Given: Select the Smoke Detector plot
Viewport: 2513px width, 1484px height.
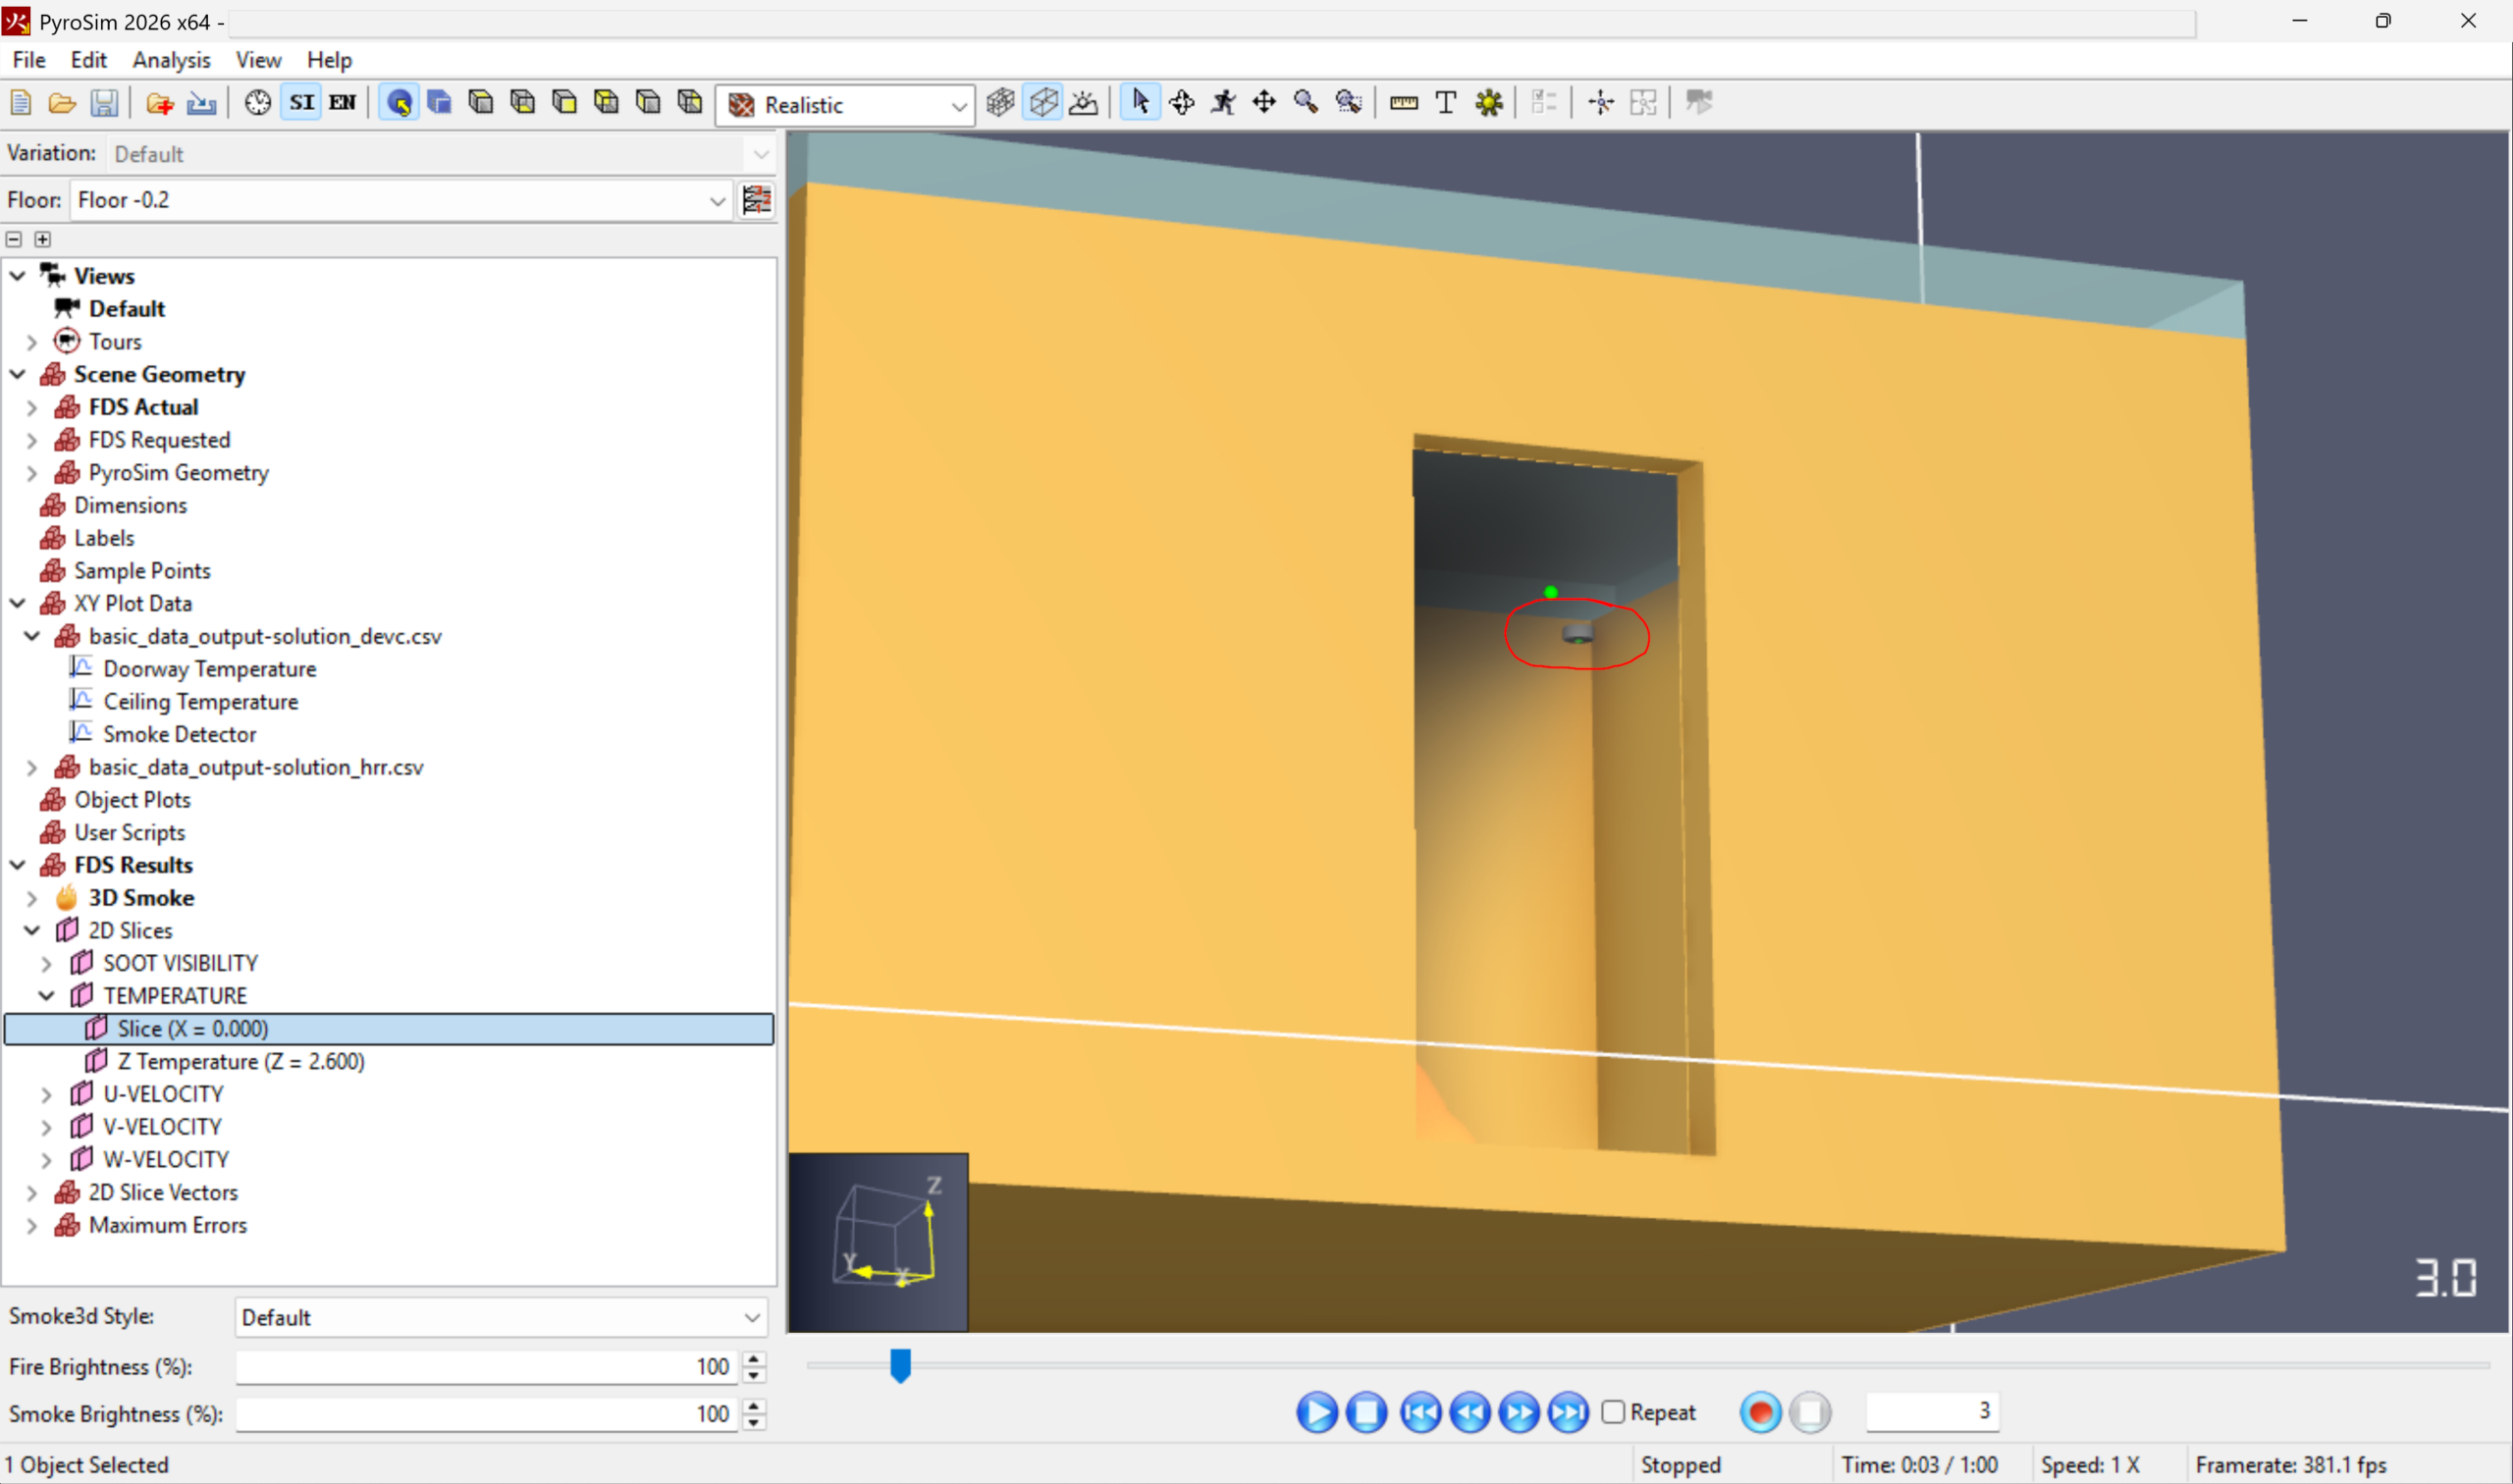Looking at the screenshot, I should [x=180, y=735].
